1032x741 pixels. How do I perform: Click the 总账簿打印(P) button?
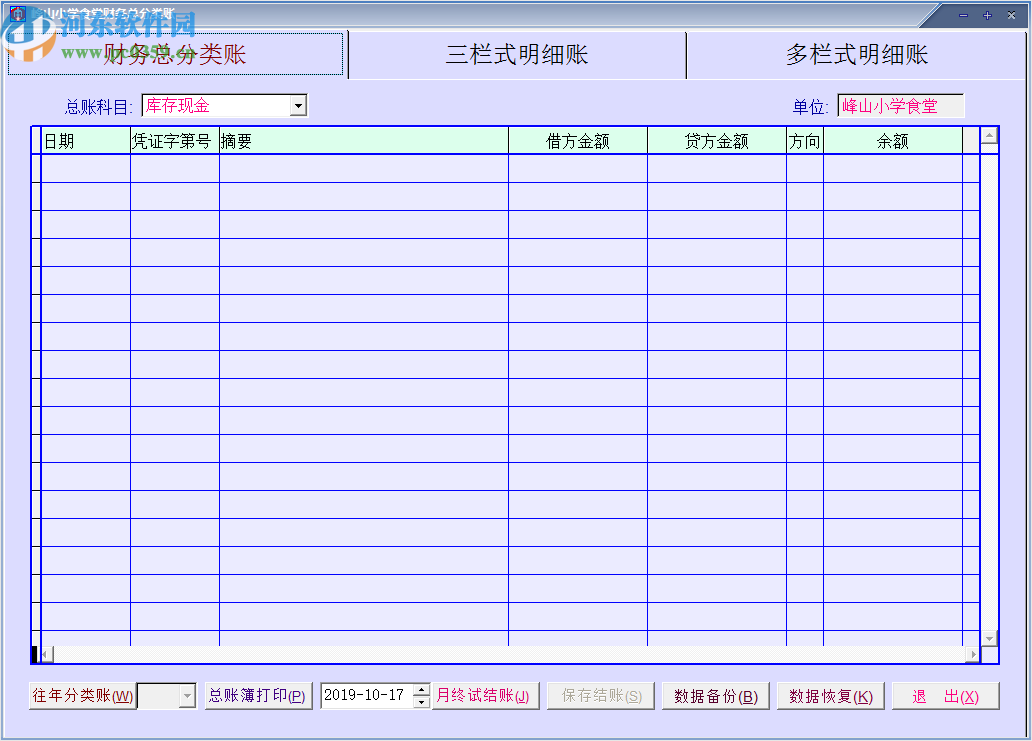258,695
